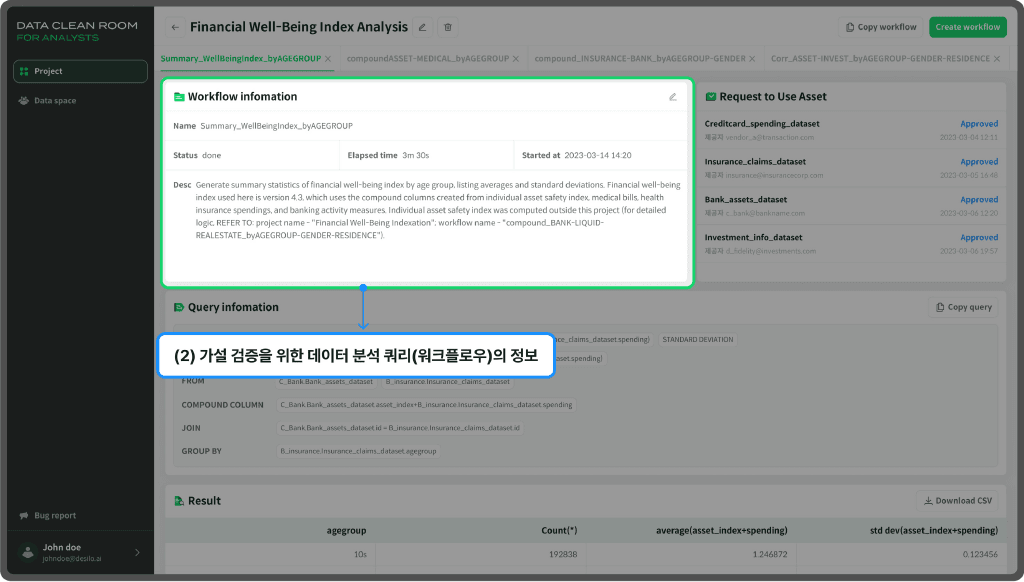The height and width of the screenshot is (582, 1024).
Task: Click the GROUP BY agegroup chip
Action: [358, 451]
